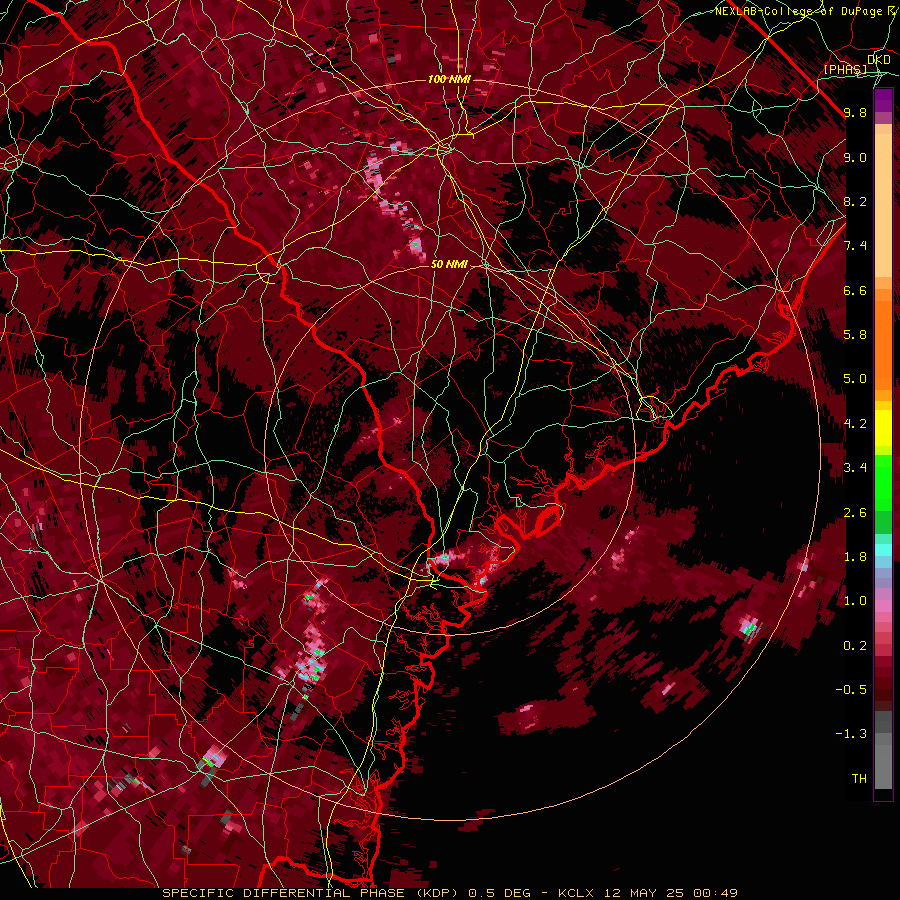Click the -1.3 scale label
The image size is (900, 900).
851,734
